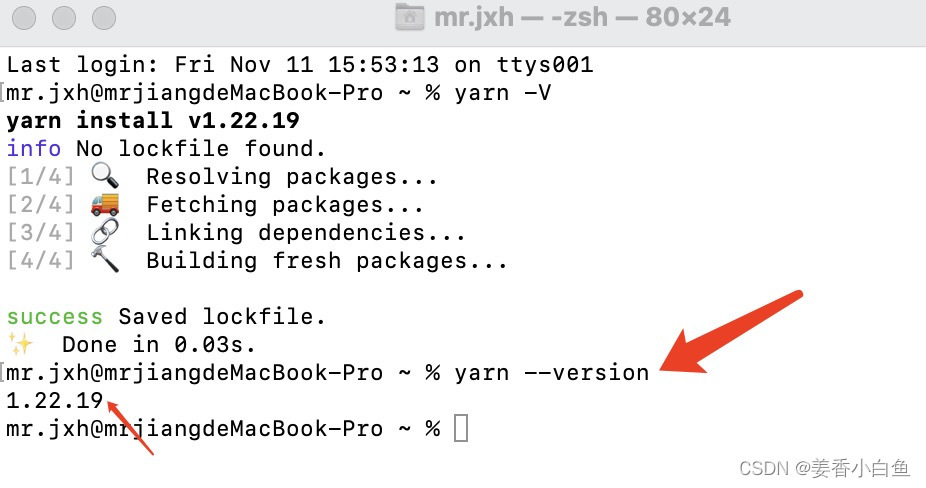This screenshot has height=488, width=926.
Task: Click the first gray window control button
Action: pos(24,18)
